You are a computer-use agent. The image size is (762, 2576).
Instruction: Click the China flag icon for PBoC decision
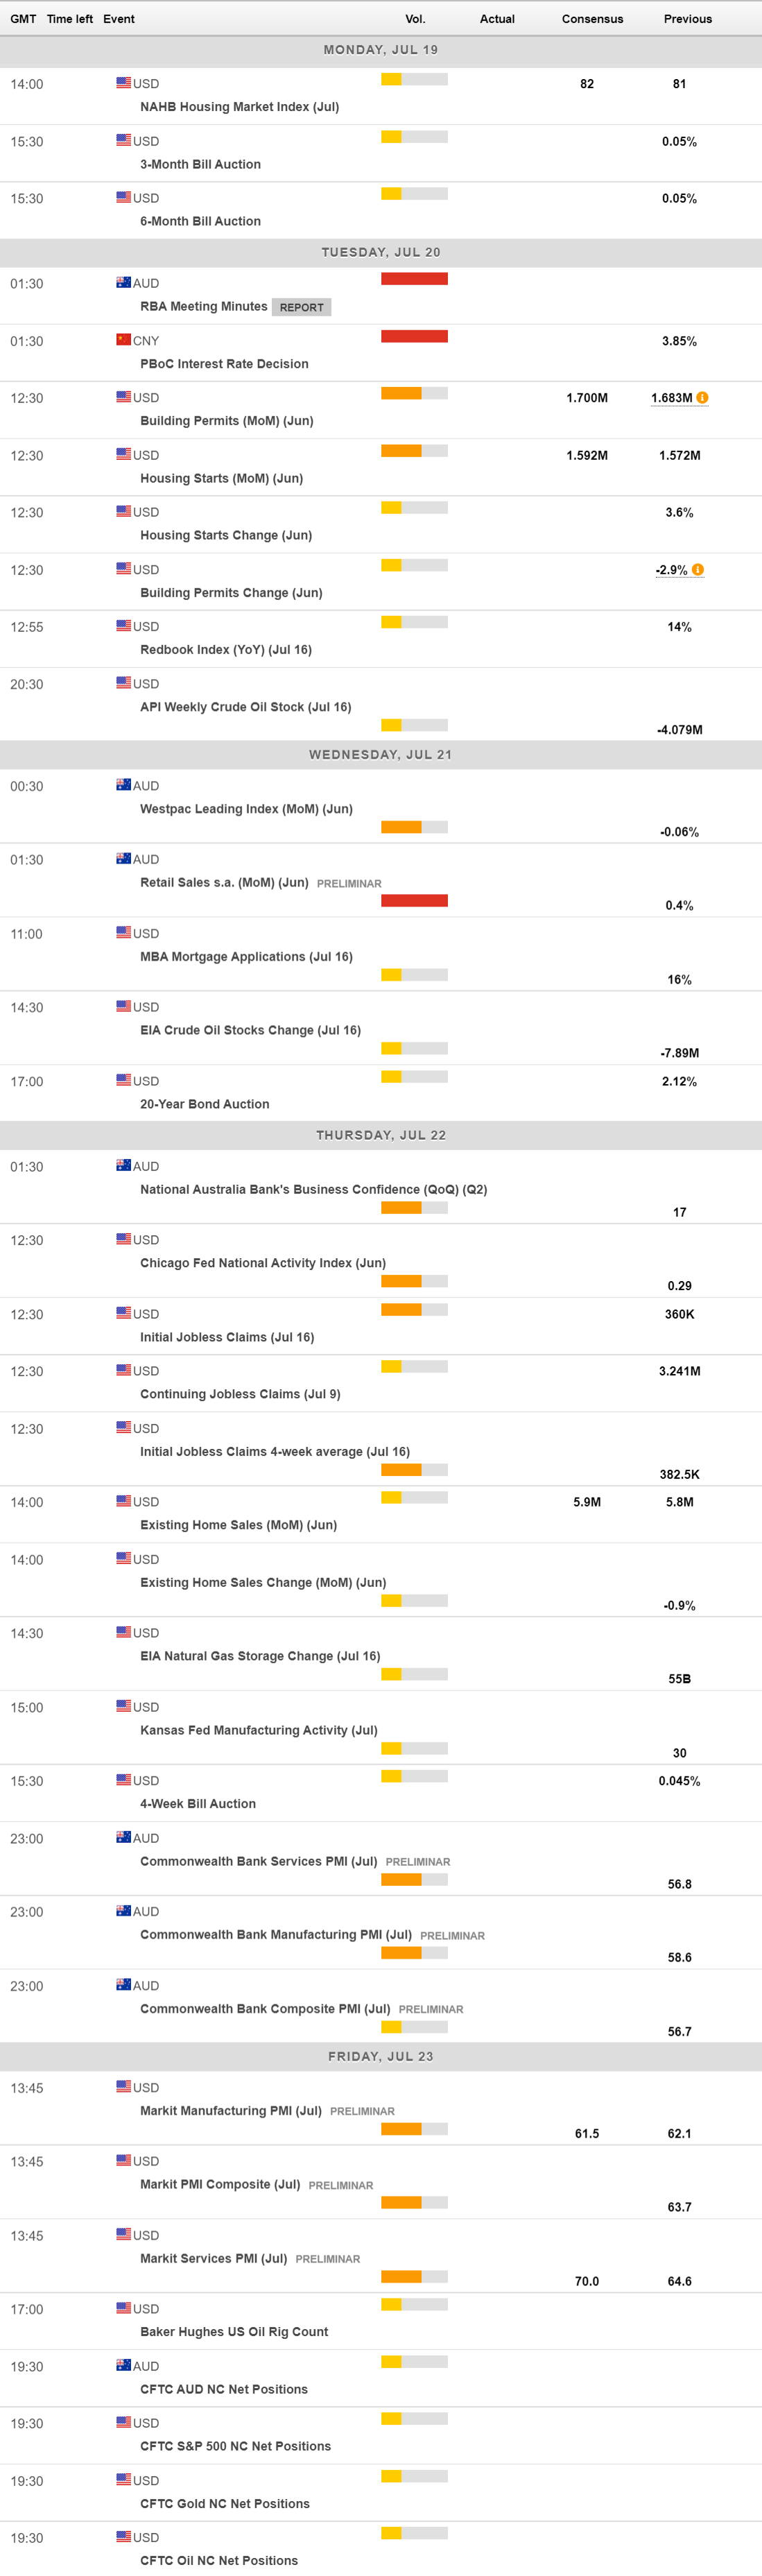point(123,340)
